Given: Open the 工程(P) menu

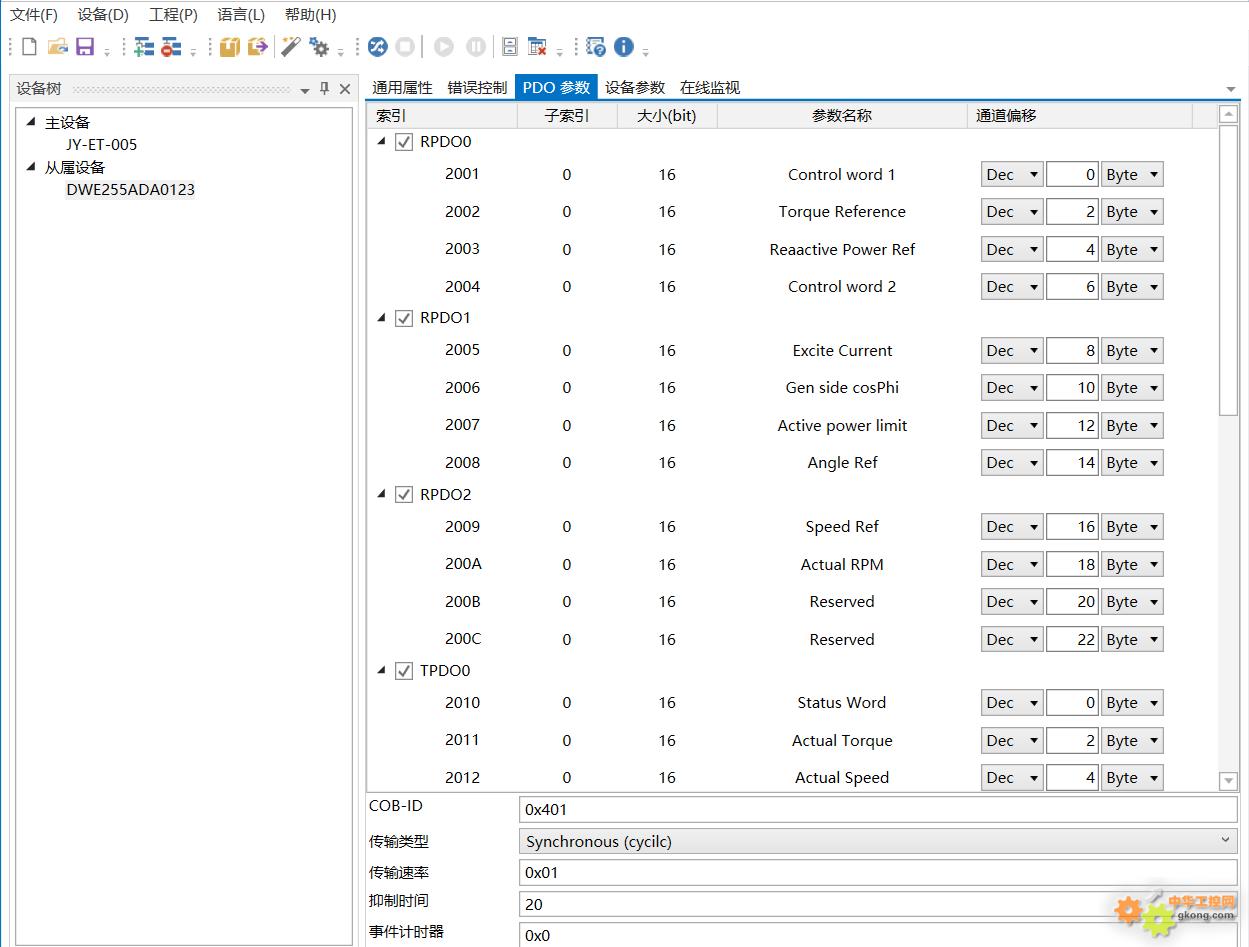Looking at the screenshot, I should [x=173, y=15].
